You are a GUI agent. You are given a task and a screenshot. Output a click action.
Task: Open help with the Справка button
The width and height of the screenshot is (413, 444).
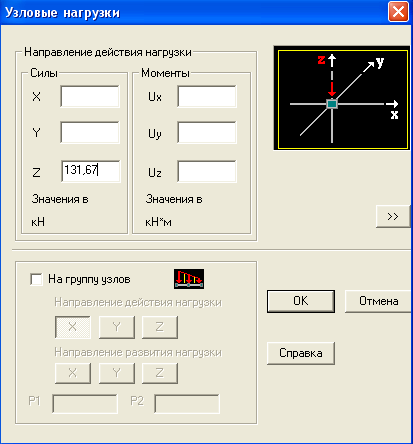click(301, 353)
